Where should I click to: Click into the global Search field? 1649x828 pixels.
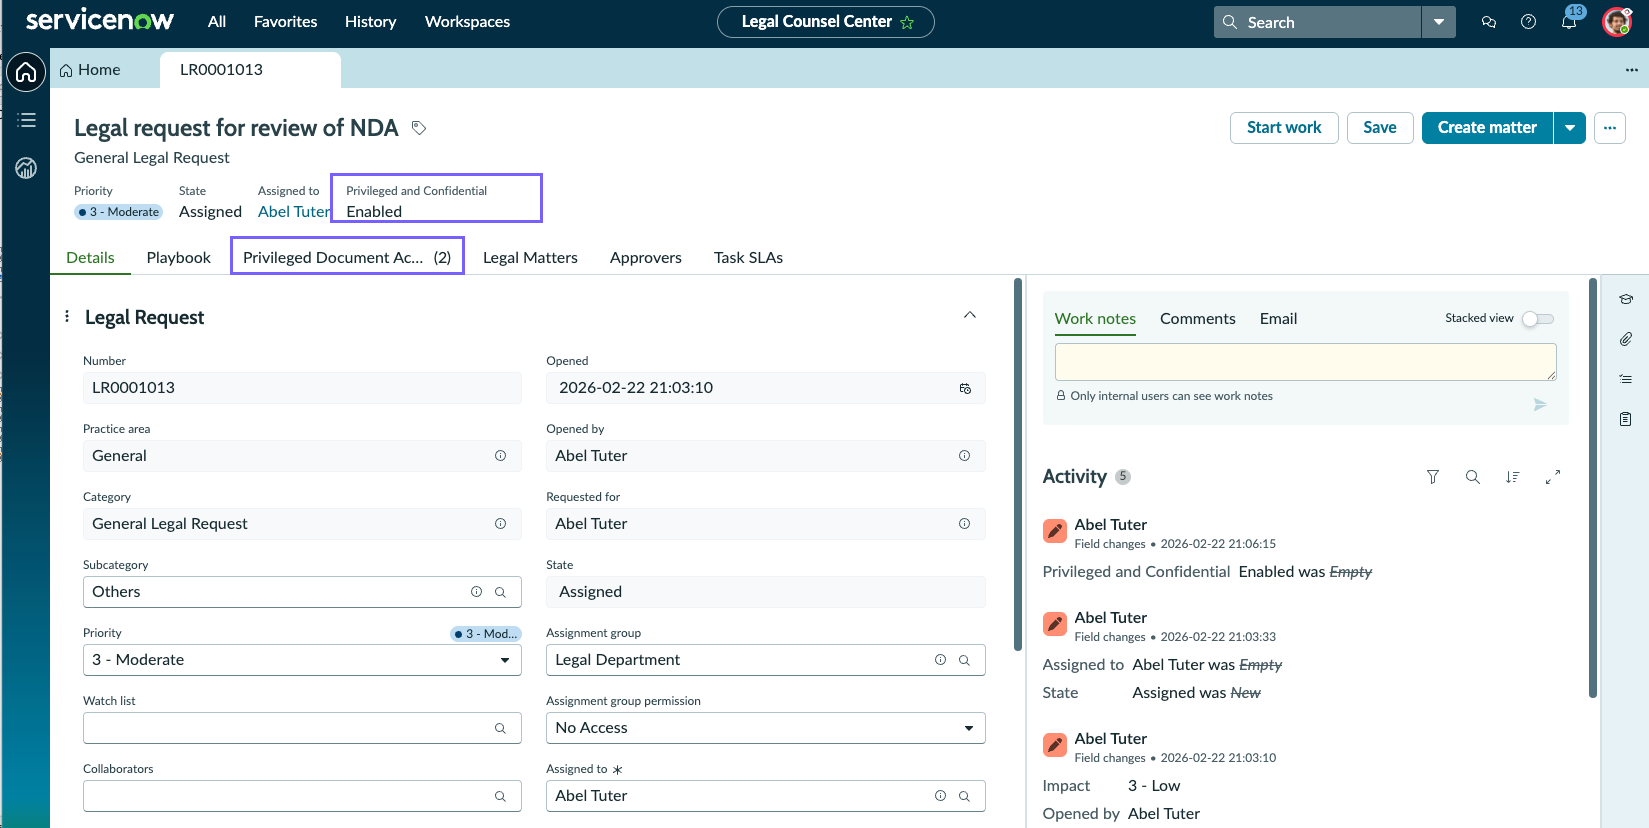click(x=1318, y=22)
